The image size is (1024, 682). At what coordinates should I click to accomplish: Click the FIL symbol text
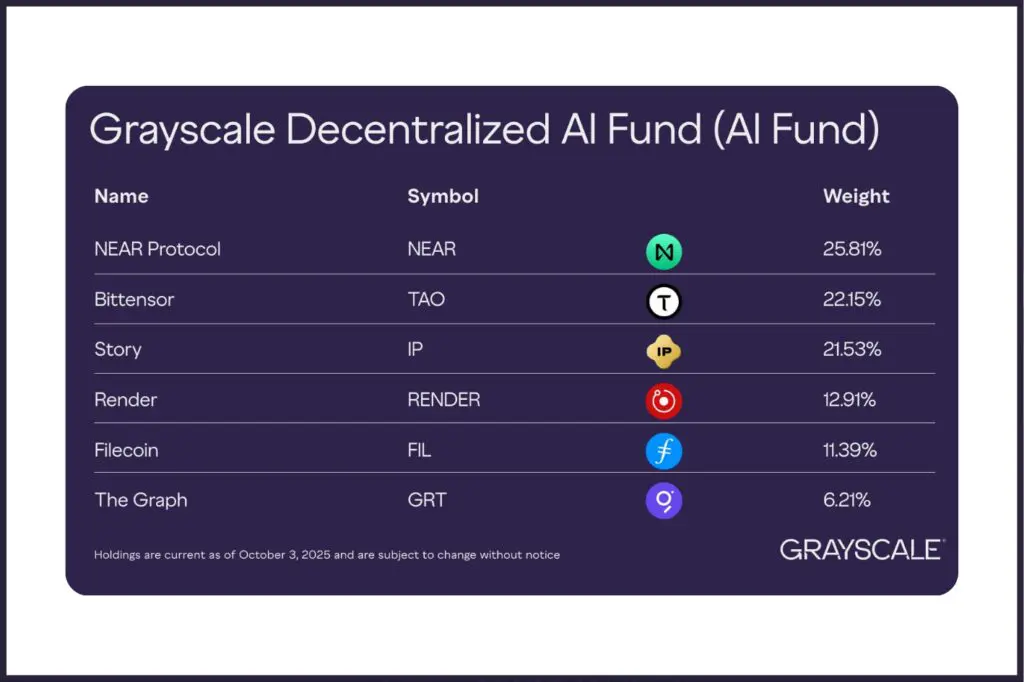[419, 450]
